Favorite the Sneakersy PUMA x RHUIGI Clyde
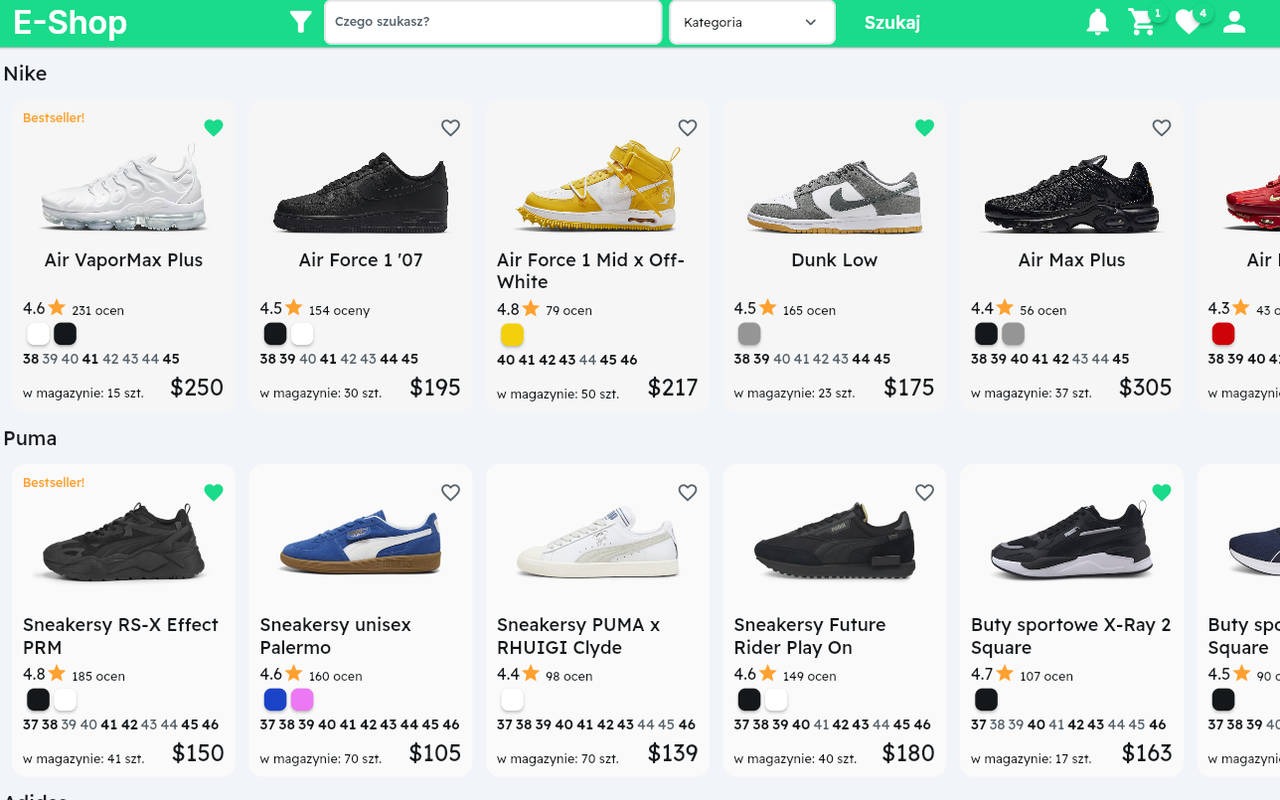 point(687,492)
